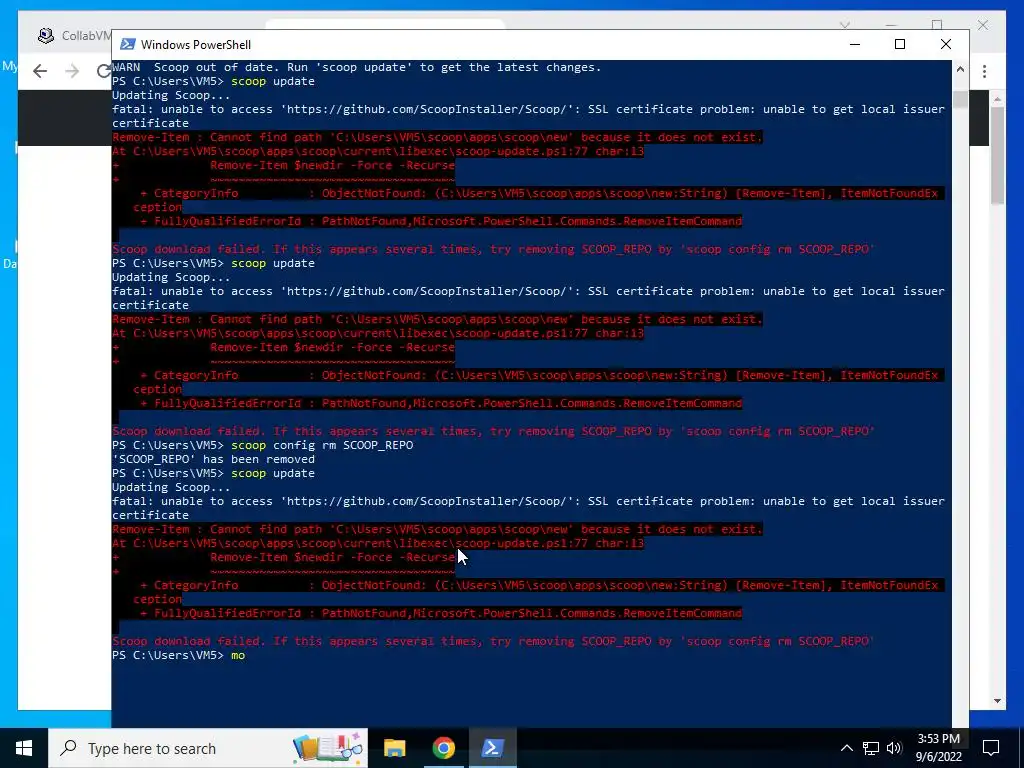Click PowerShell scrollbar up arrow
The width and height of the screenshot is (1024, 768).
960,69
